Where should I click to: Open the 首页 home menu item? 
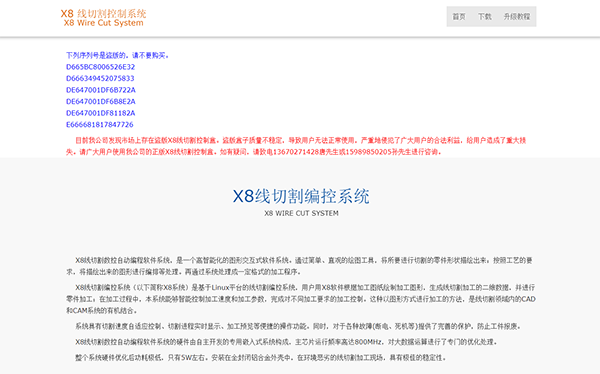tap(459, 16)
